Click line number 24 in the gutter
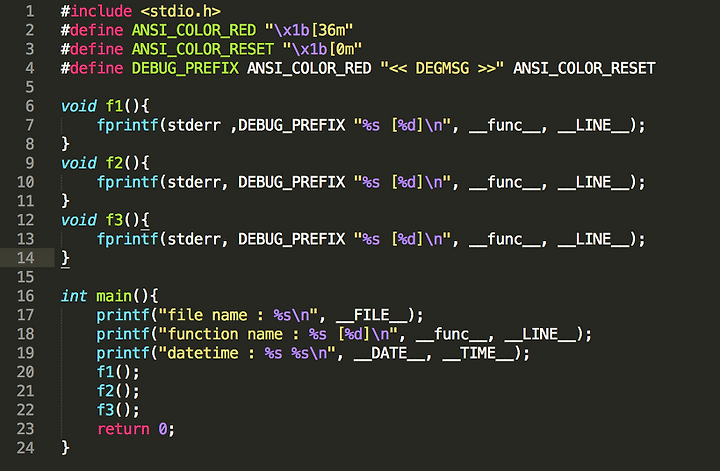The height and width of the screenshot is (471, 720). pos(26,448)
